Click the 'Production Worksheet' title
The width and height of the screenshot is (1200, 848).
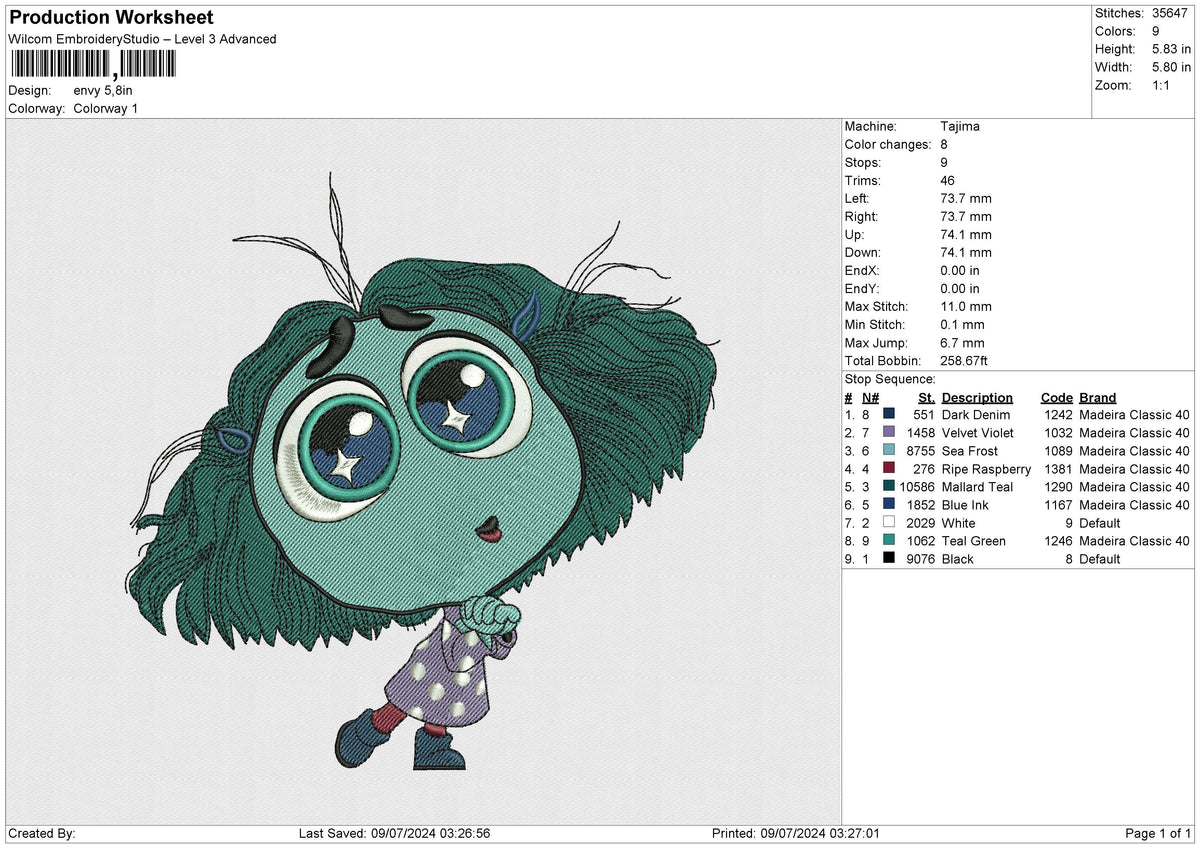pos(111,18)
